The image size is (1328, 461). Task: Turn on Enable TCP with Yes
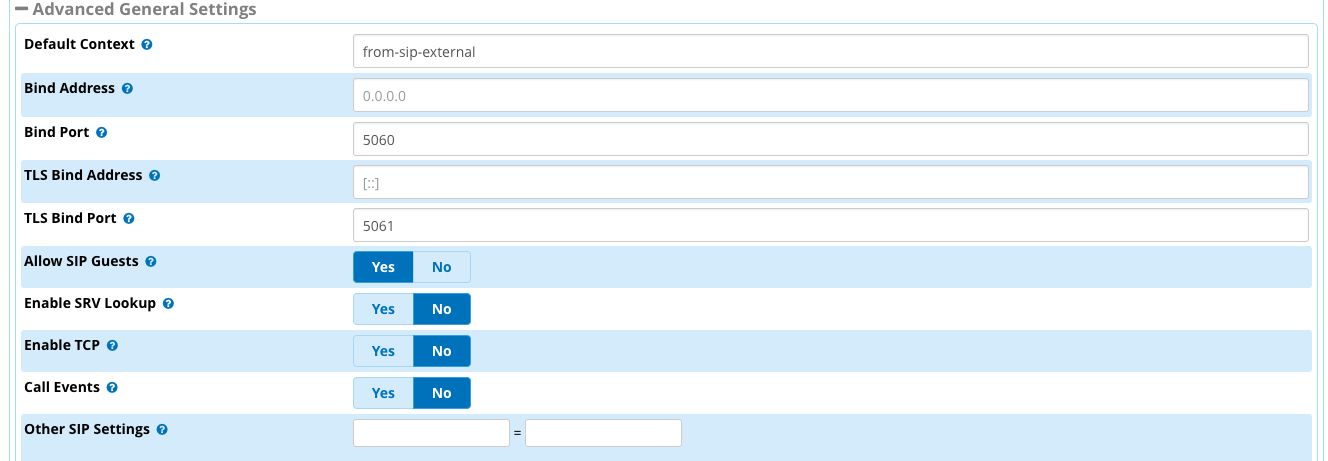383,351
